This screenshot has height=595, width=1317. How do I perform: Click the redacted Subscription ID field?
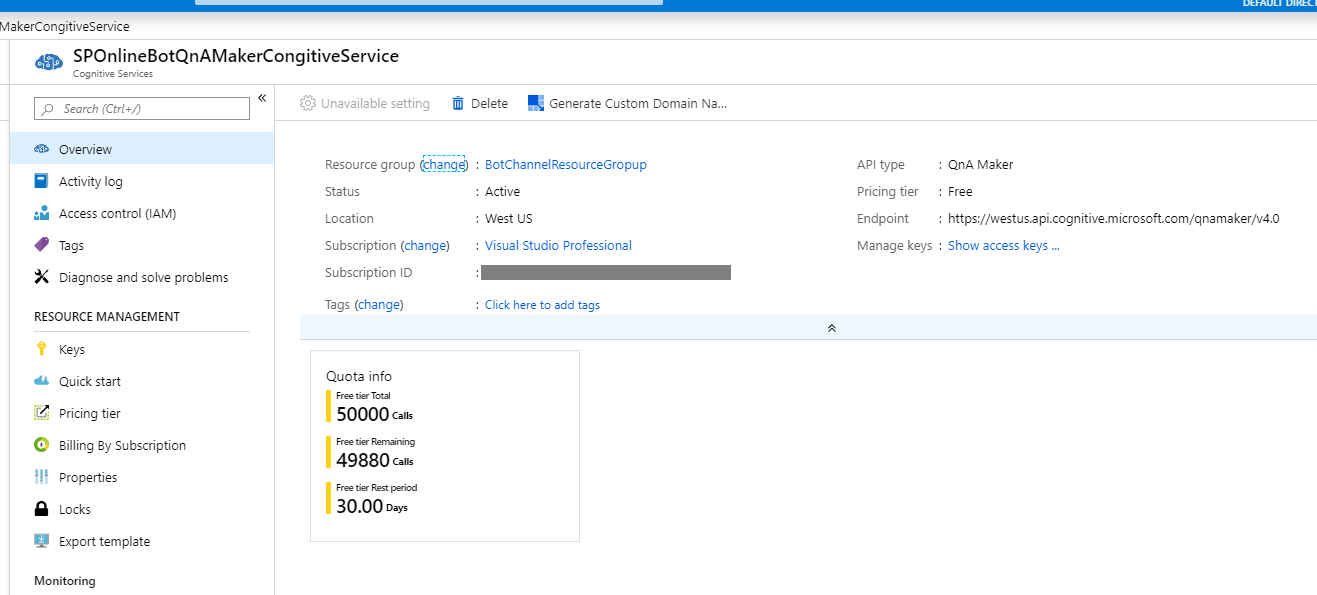(606, 272)
